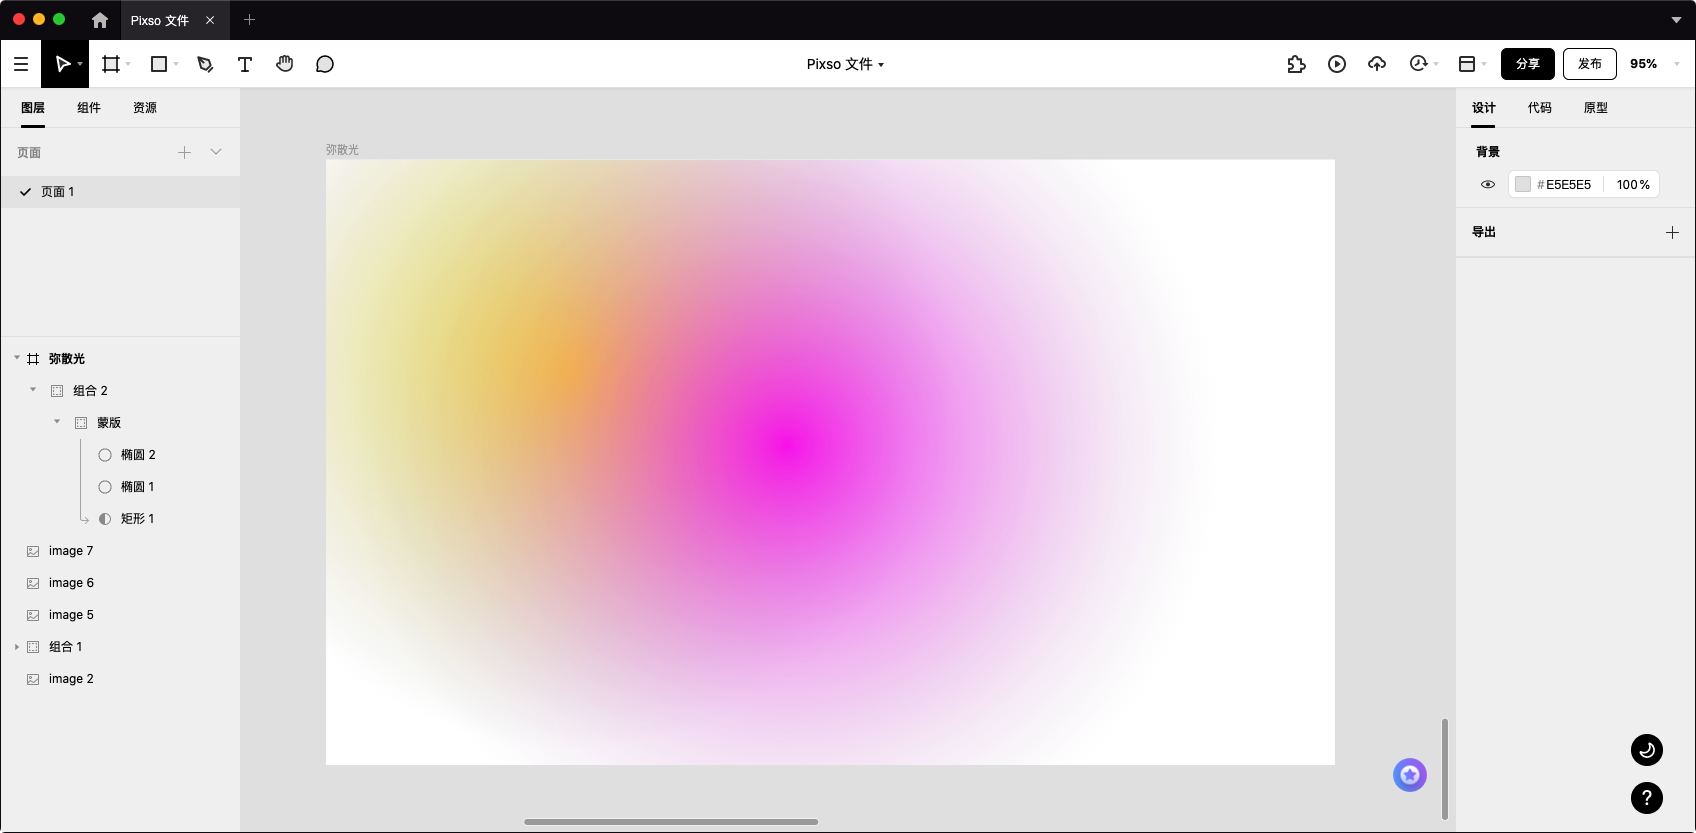Open the plugins puzzle icon
1696x833 pixels.
point(1297,64)
